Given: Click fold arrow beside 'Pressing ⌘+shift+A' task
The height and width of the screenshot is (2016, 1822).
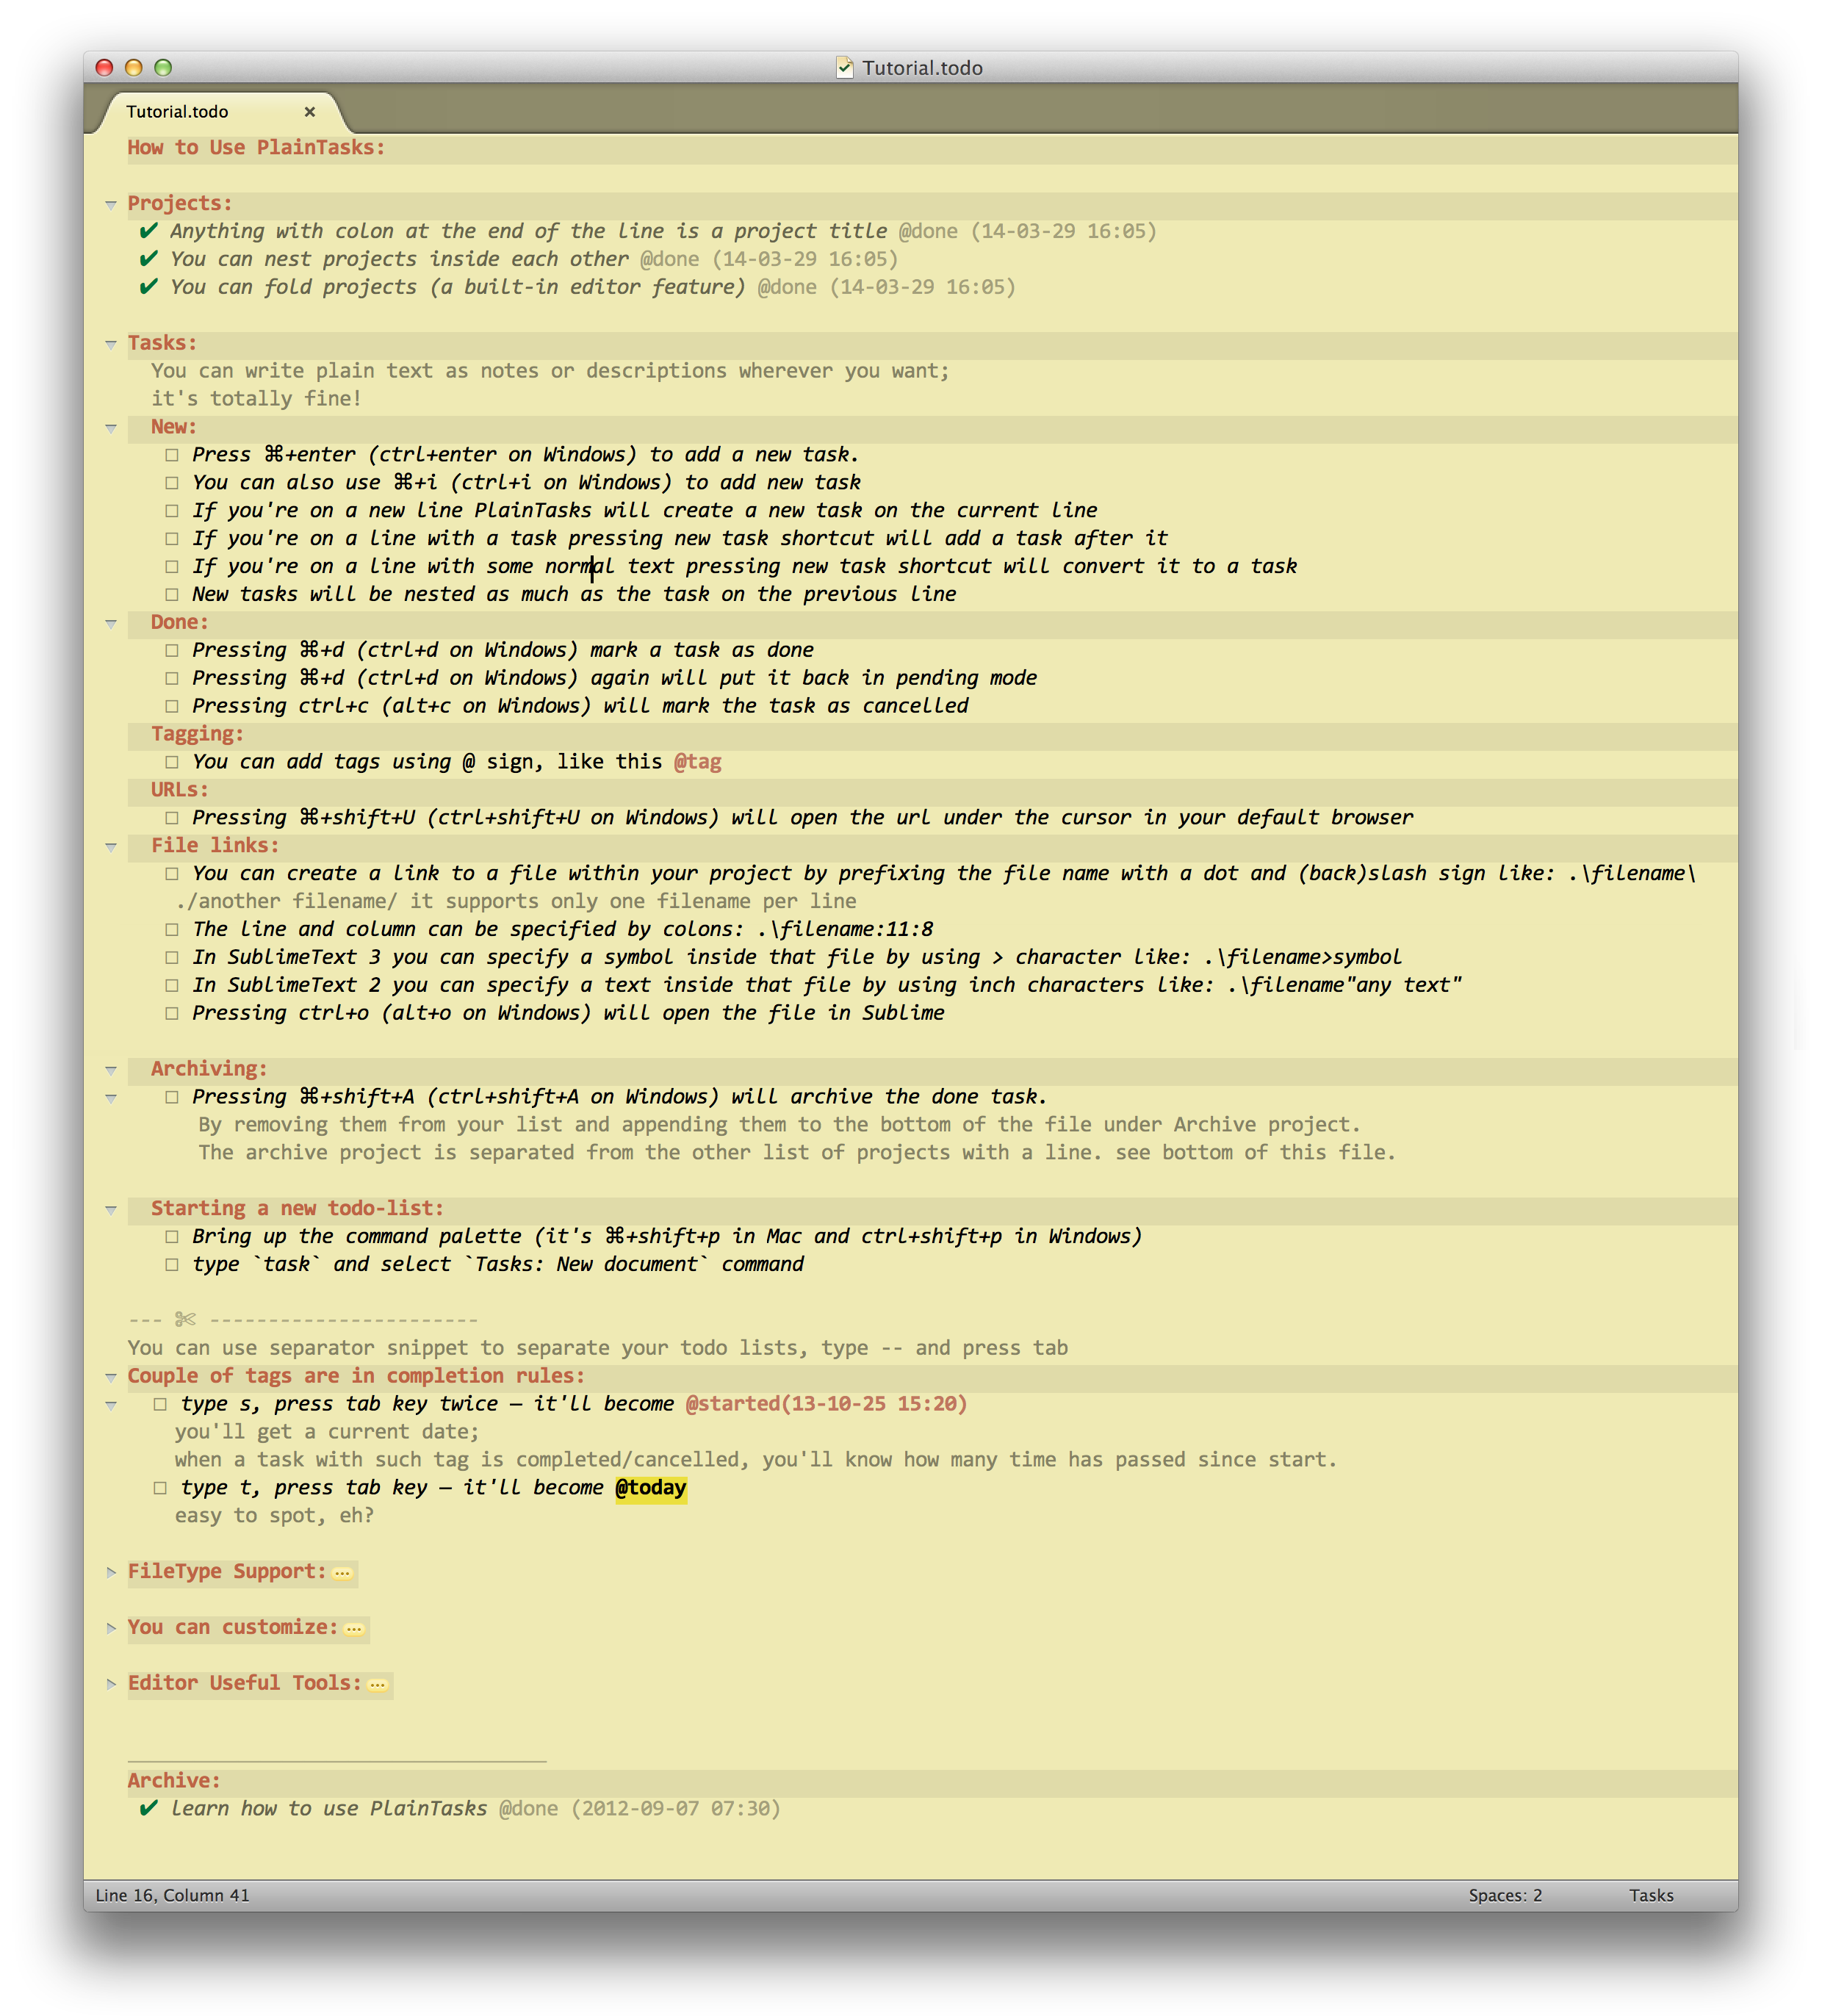Looking at the screenshot, I should click(x=111, y=1098).
